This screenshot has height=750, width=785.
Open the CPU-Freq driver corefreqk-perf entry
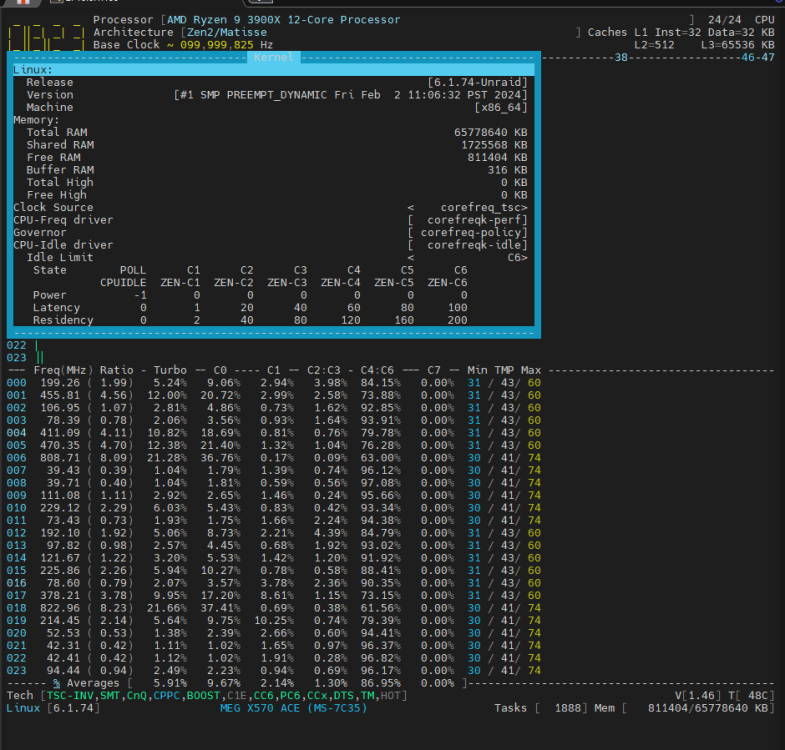[x=467, y=220]
